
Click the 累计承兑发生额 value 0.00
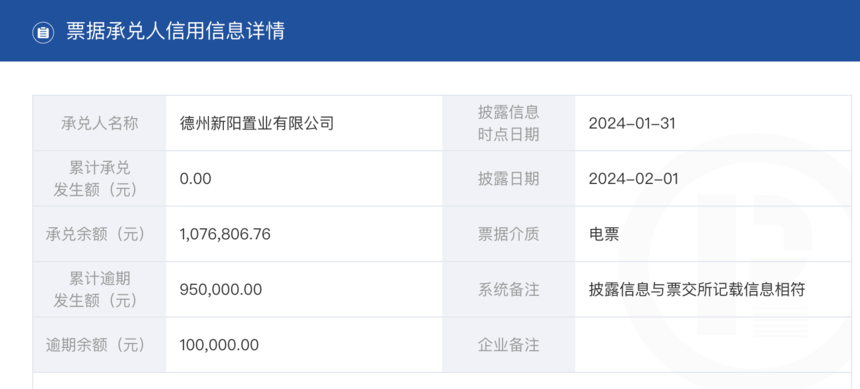pyautogui.click(x=195, y=179)
